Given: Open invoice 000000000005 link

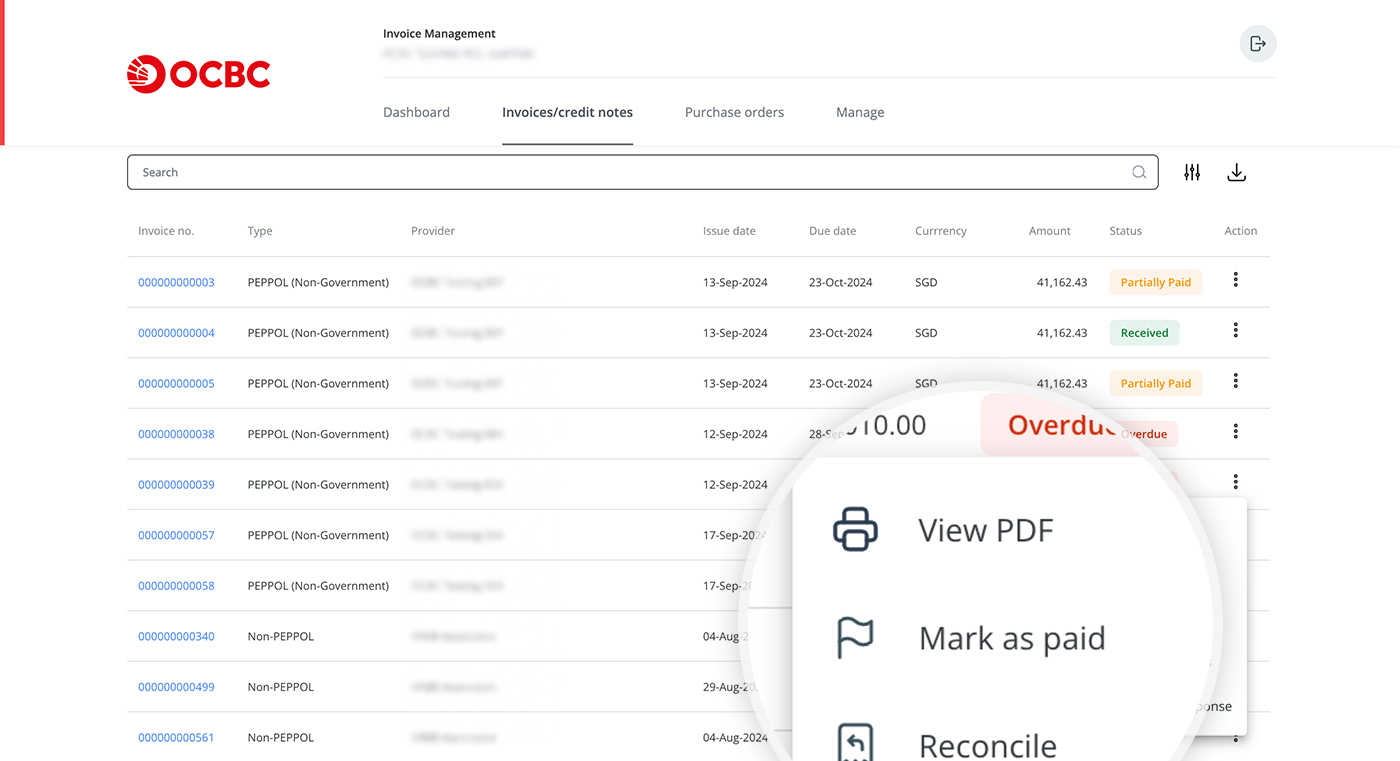Looking at the screenshot, I should pyautogui.click(x=176, y=383).
